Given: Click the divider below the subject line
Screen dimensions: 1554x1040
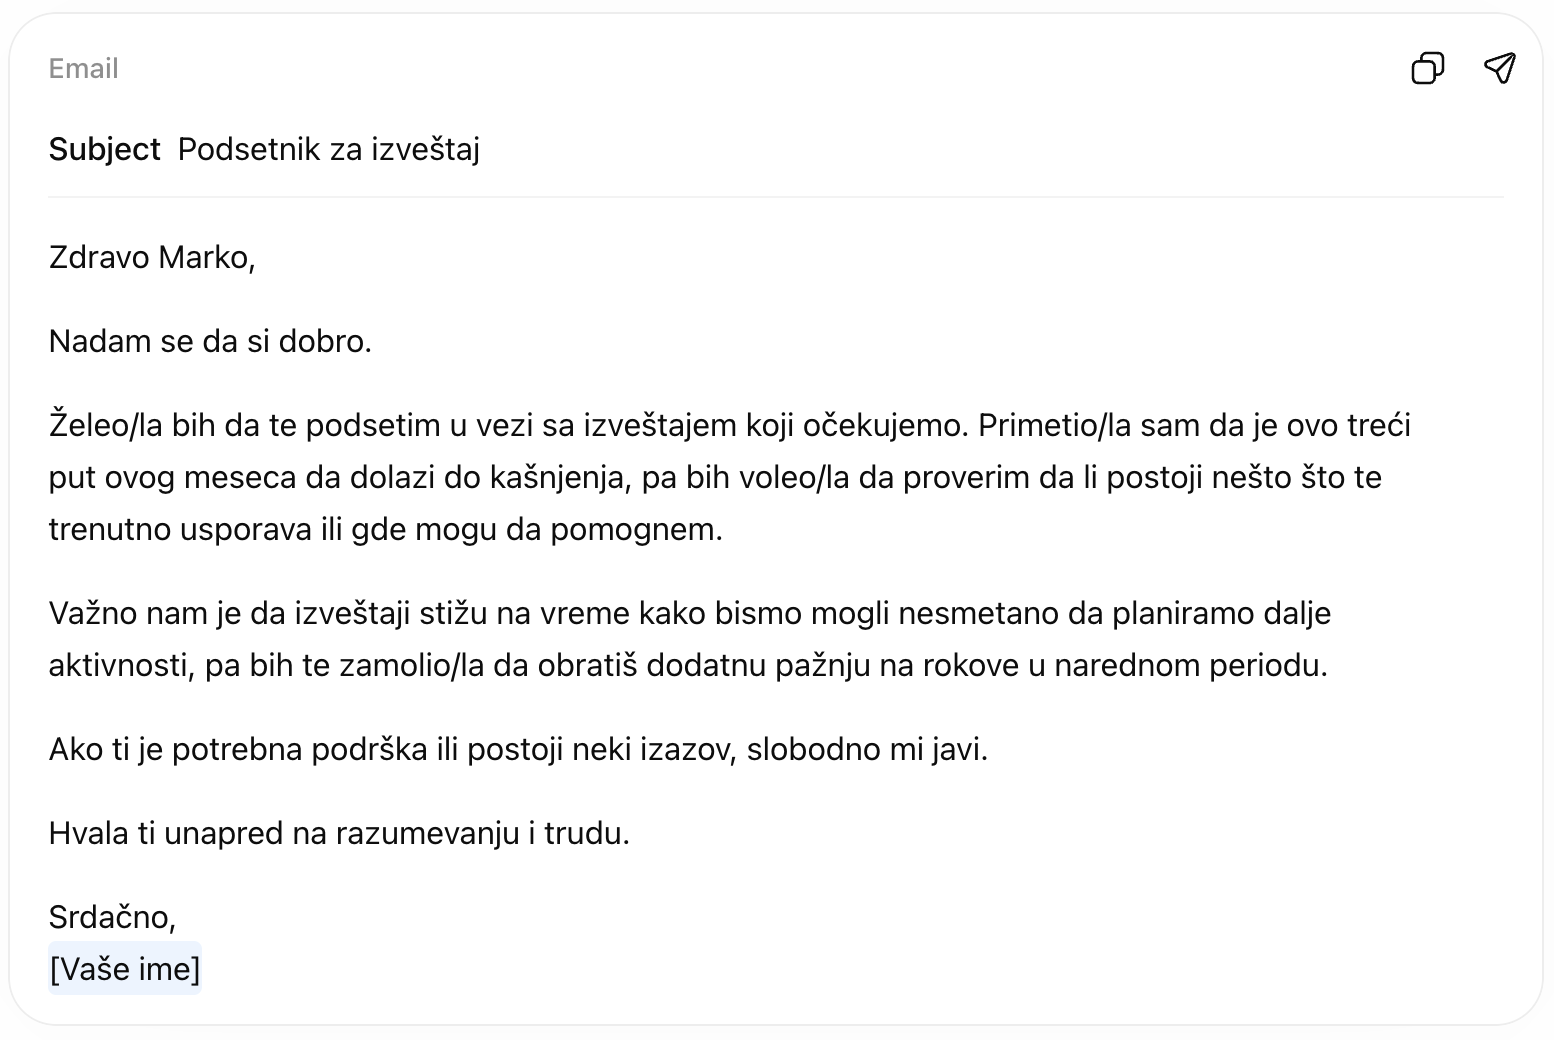Looking at the screenshot, I should (777, 196).
